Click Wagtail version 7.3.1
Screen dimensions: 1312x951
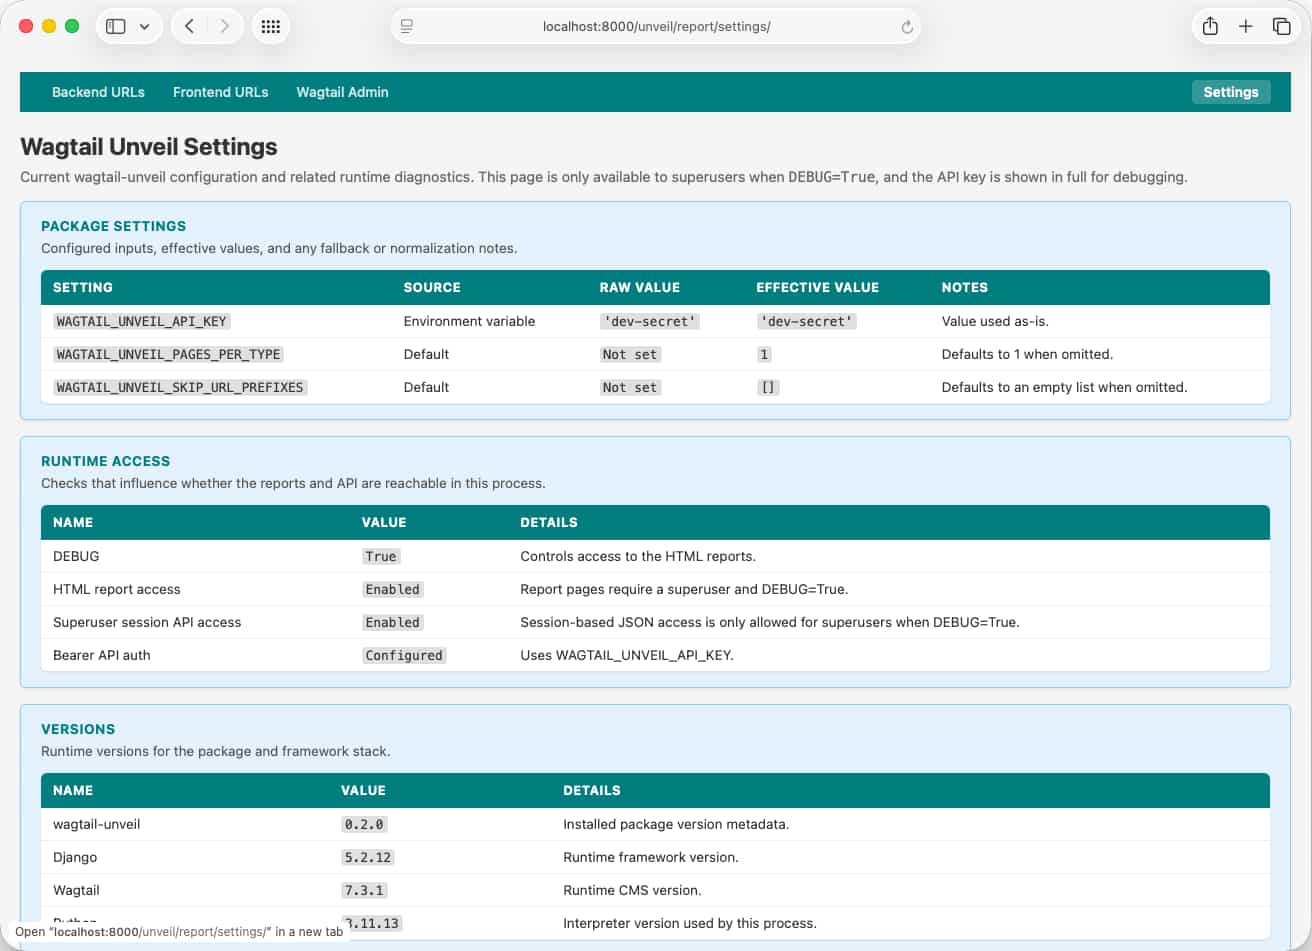pyautogui.click(x=364, y=890)
